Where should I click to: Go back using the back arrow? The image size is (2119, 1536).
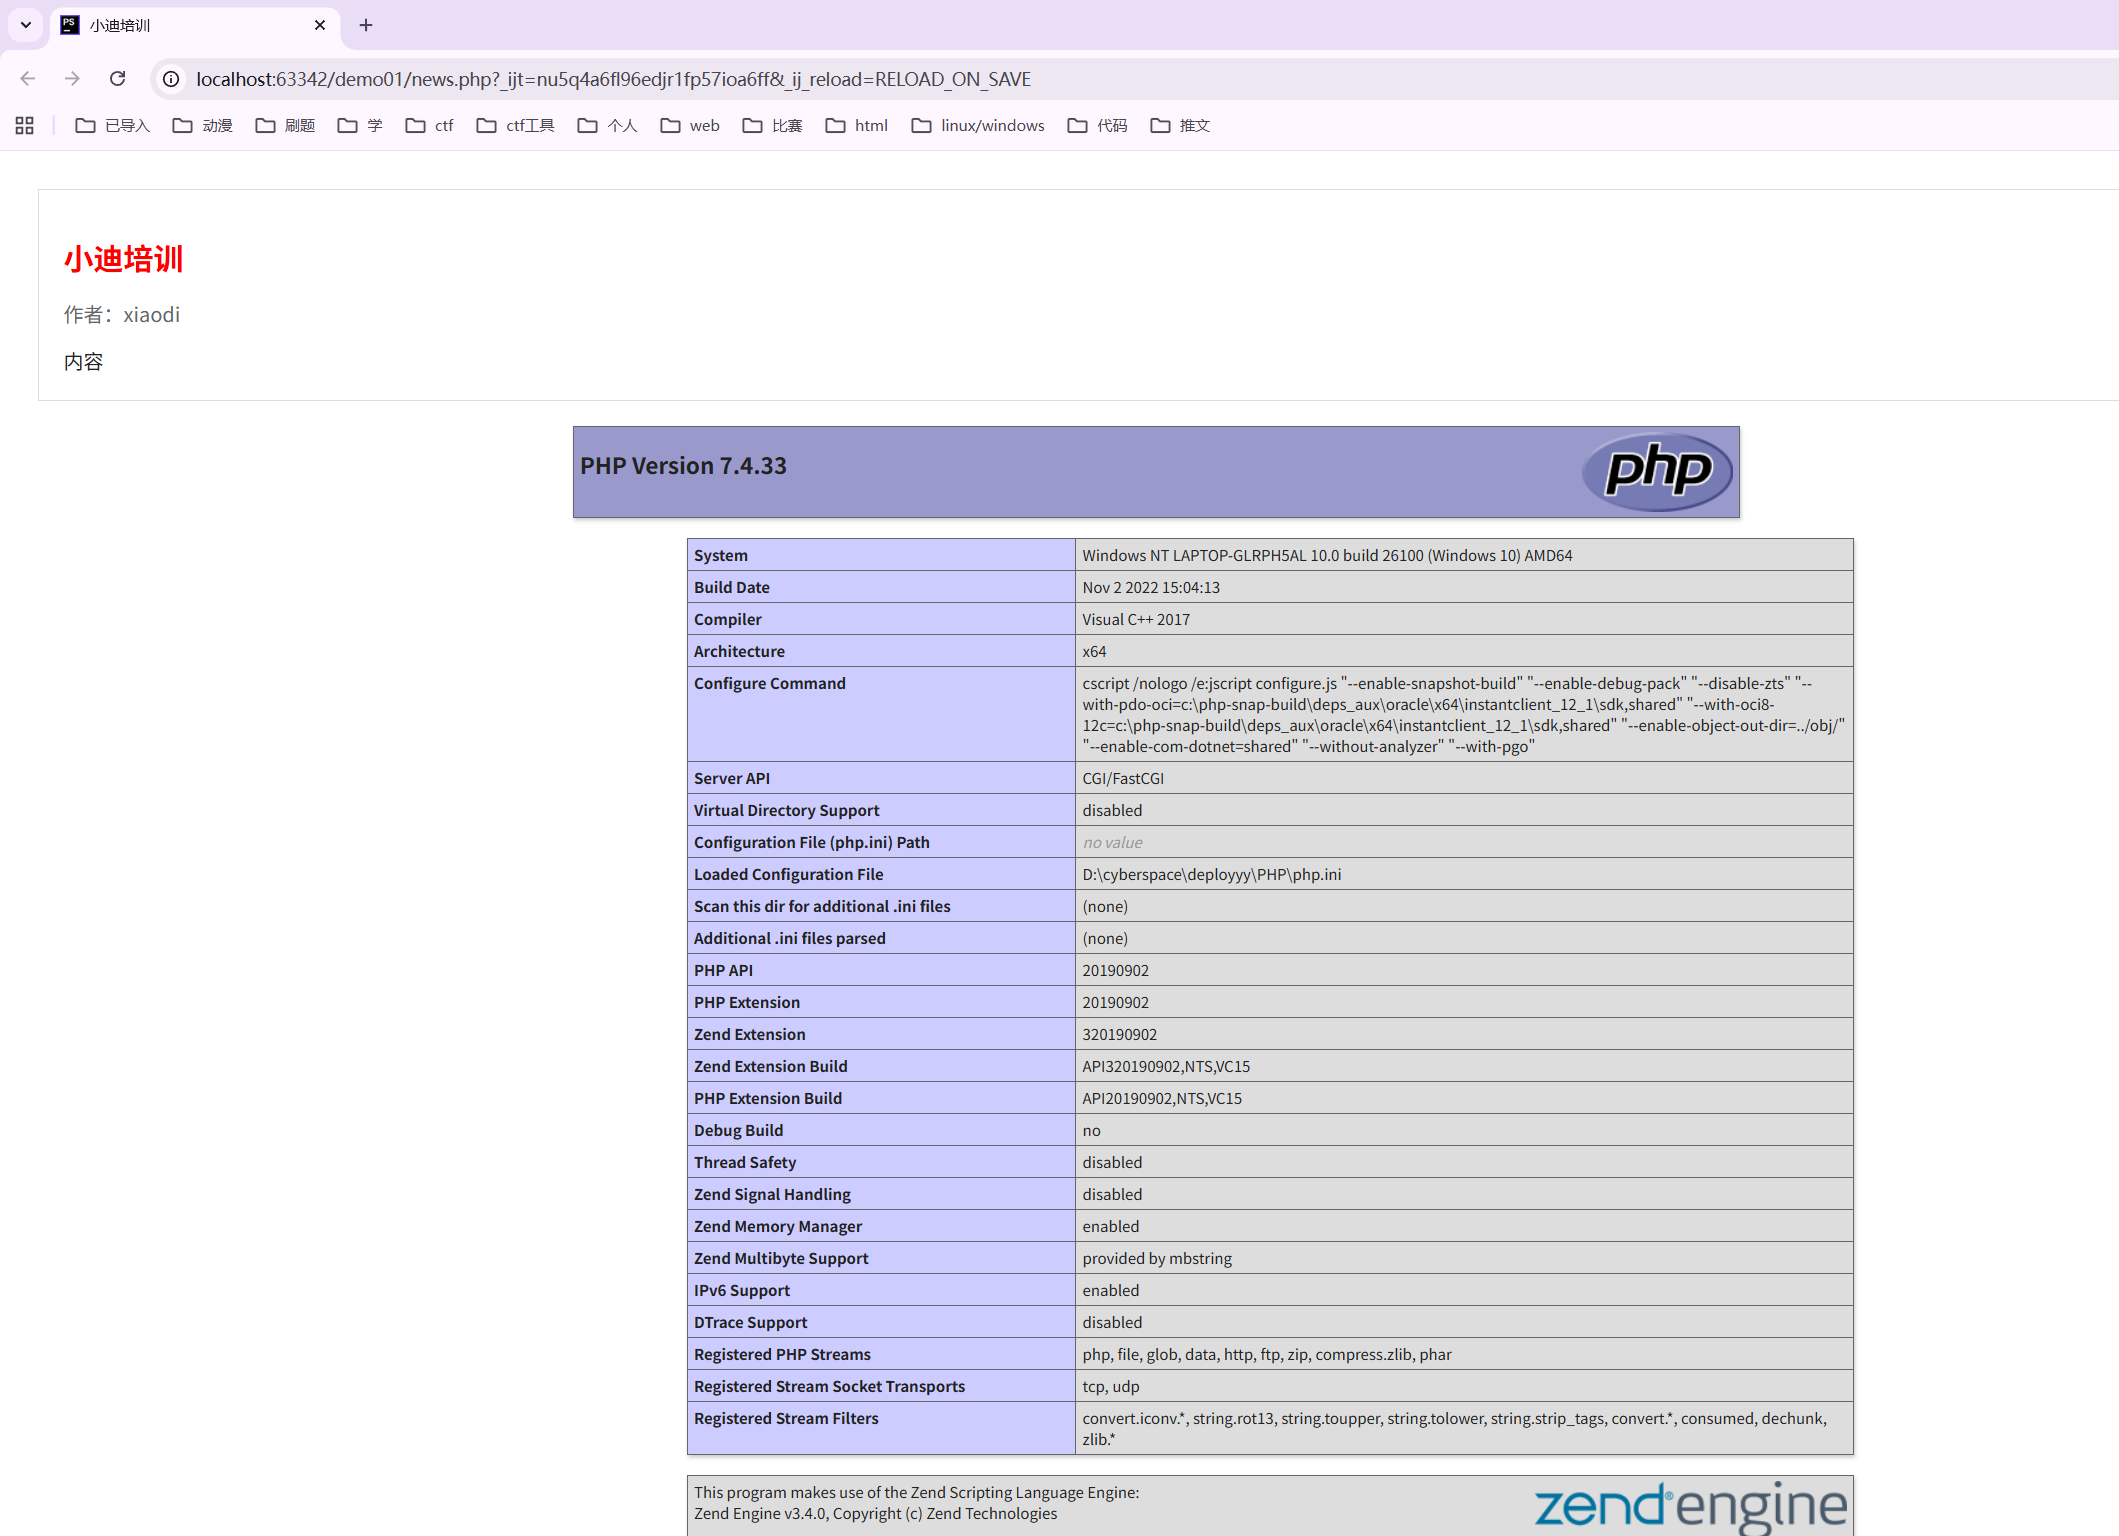click(28, 79)
